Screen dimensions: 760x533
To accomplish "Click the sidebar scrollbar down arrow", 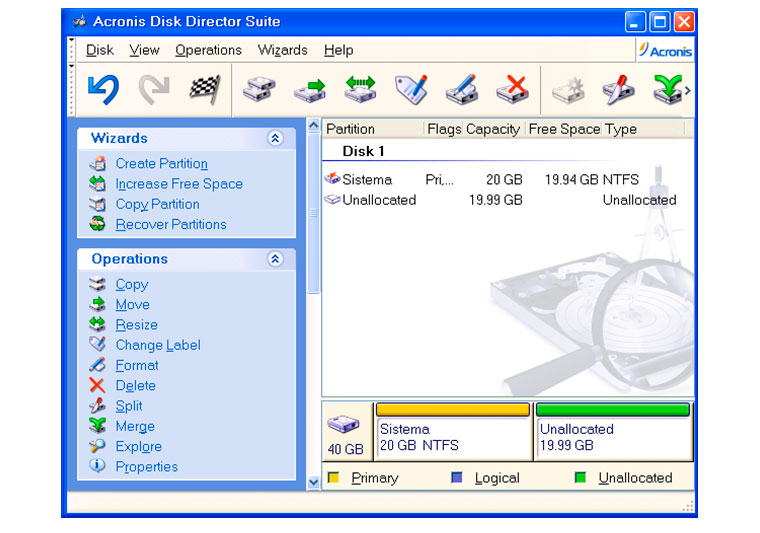I will pos(314,482).
